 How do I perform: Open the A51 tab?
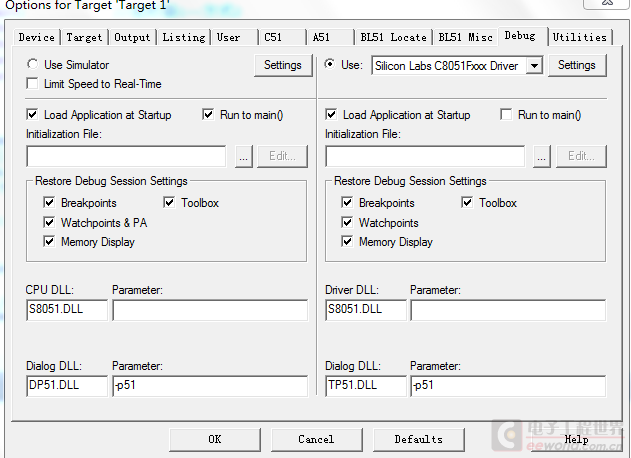[331, 37]
